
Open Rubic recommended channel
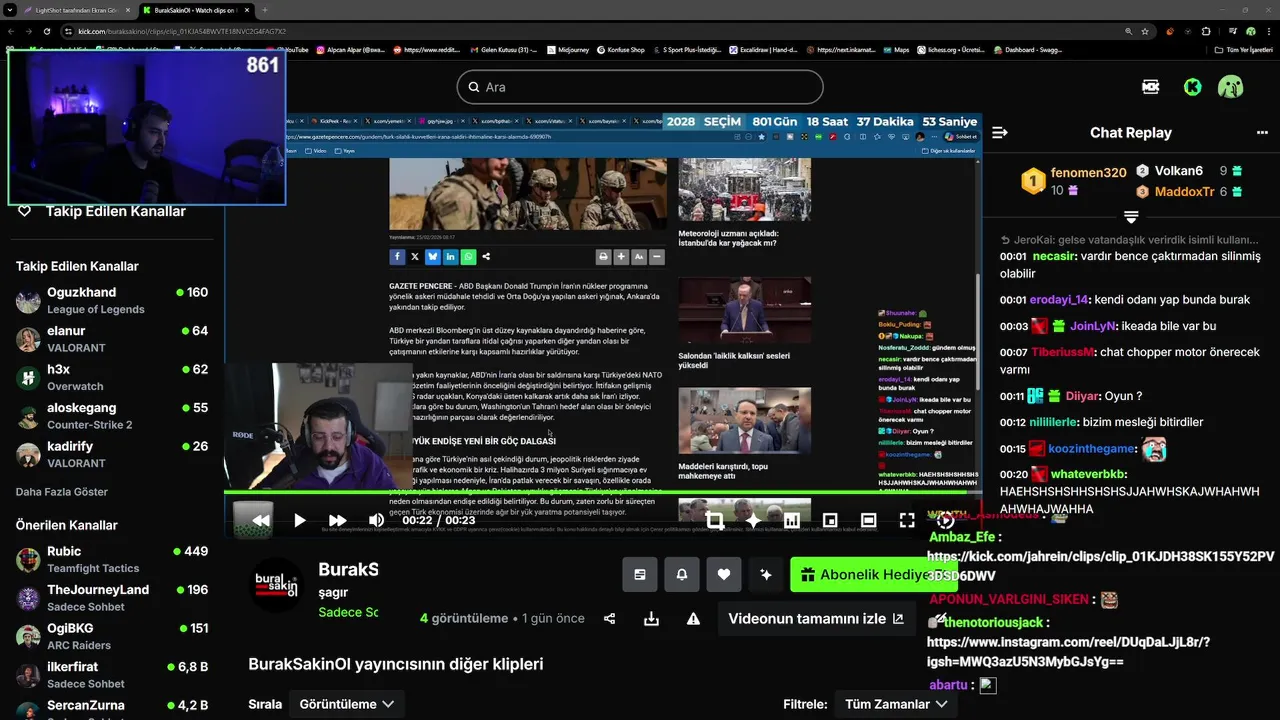point(112,559)
